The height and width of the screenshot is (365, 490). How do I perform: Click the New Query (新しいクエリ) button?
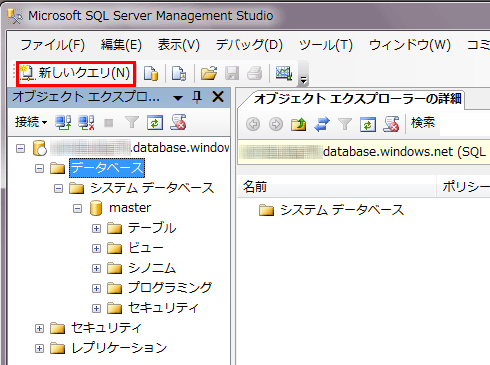click(x=75, y=73)
